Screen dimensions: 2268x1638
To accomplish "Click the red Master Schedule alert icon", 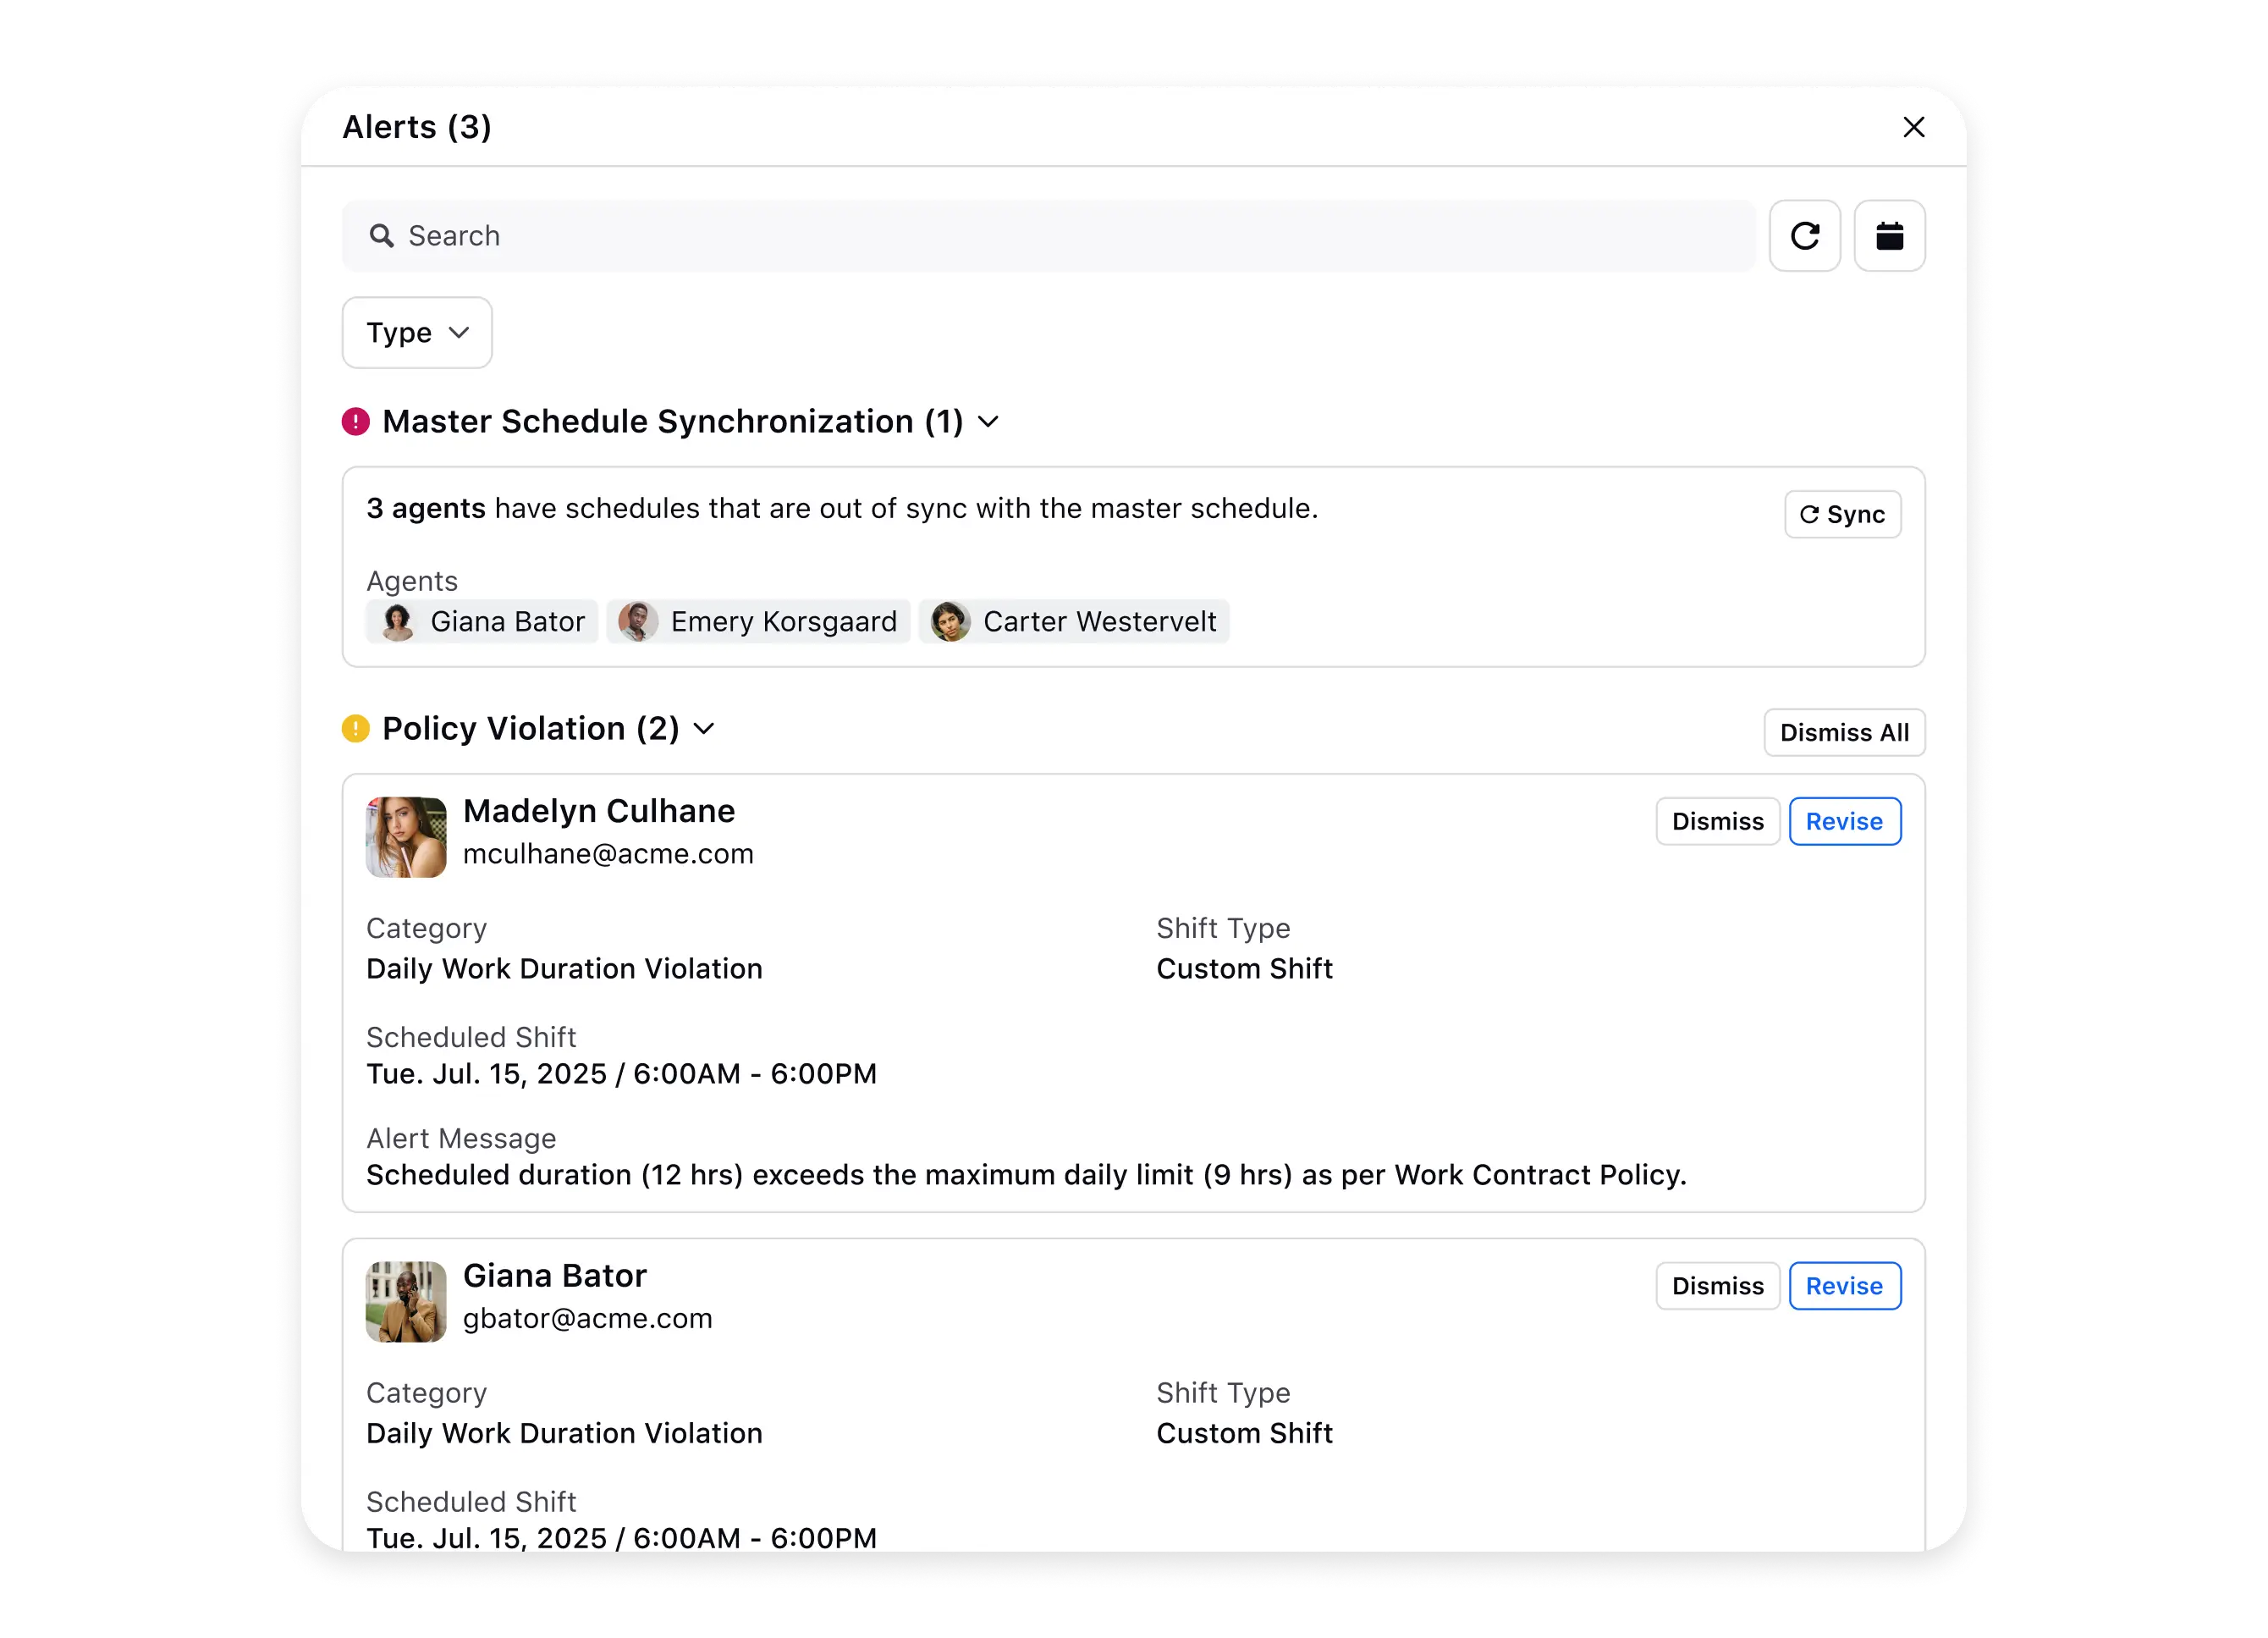I will (356, 421).
